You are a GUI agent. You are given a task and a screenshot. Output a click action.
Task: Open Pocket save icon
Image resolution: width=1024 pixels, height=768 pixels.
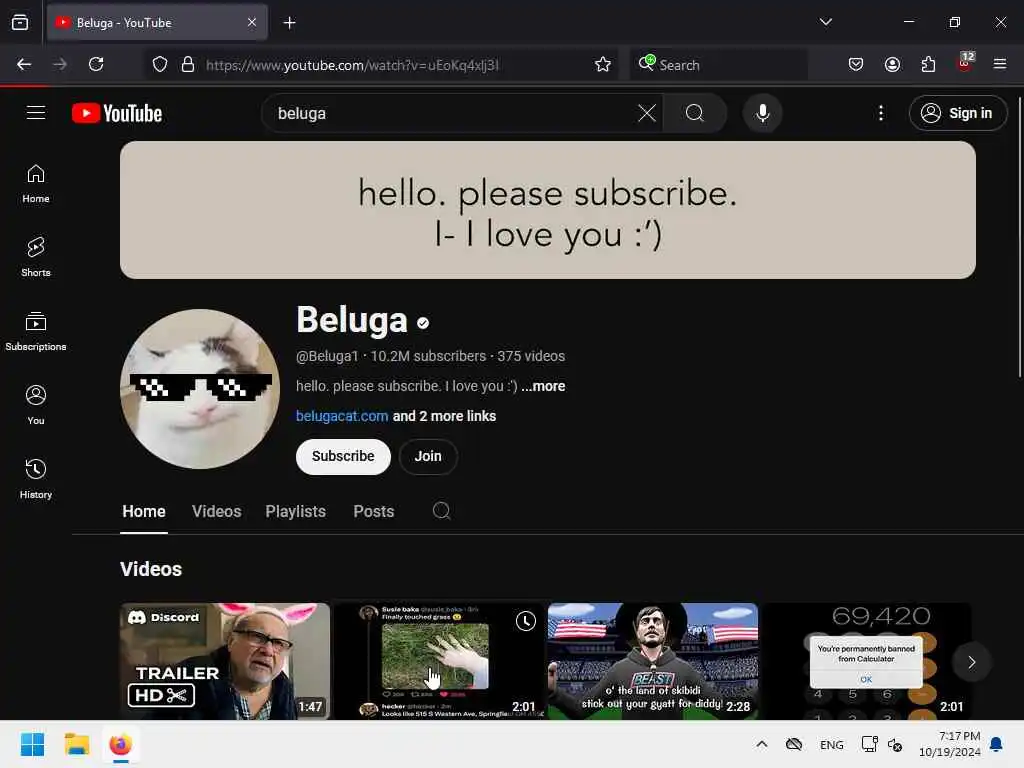pos(856,64)
